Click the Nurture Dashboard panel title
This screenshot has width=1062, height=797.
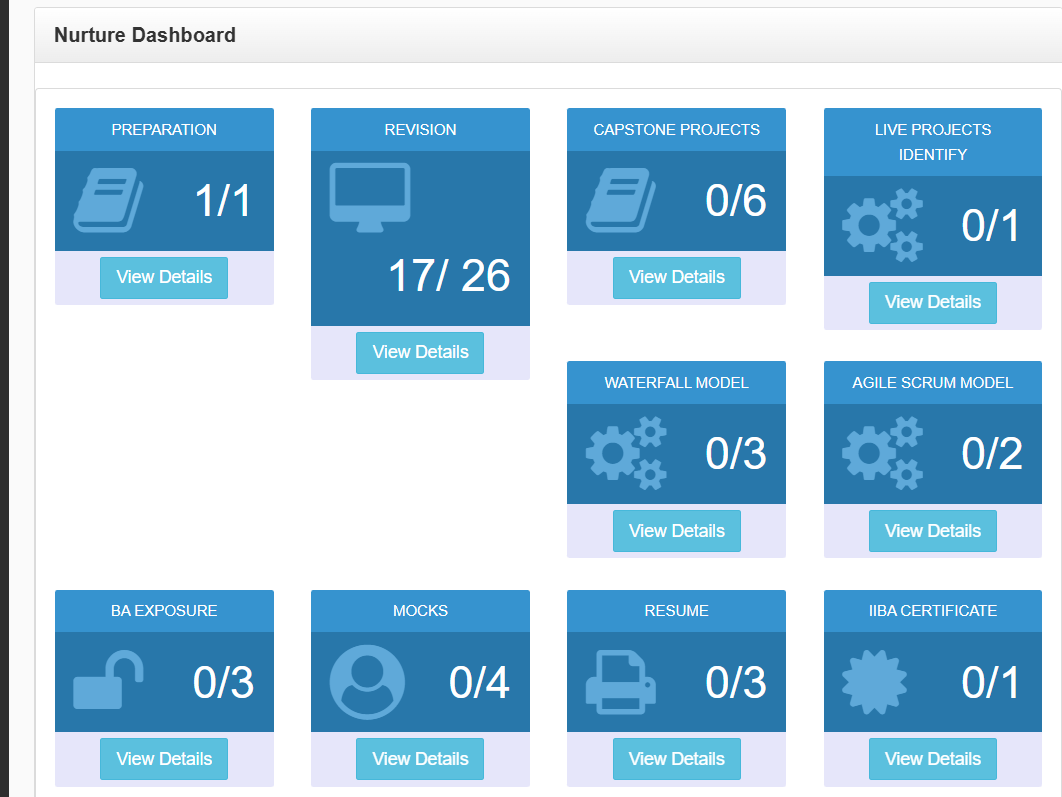[145, 35]
